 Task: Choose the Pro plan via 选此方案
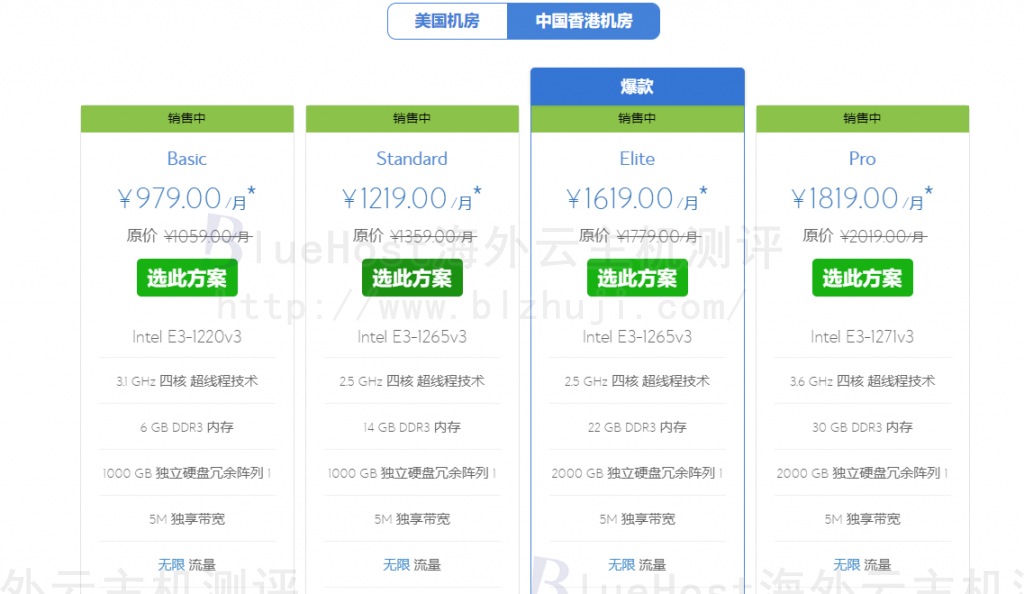[x=862, y=278]
